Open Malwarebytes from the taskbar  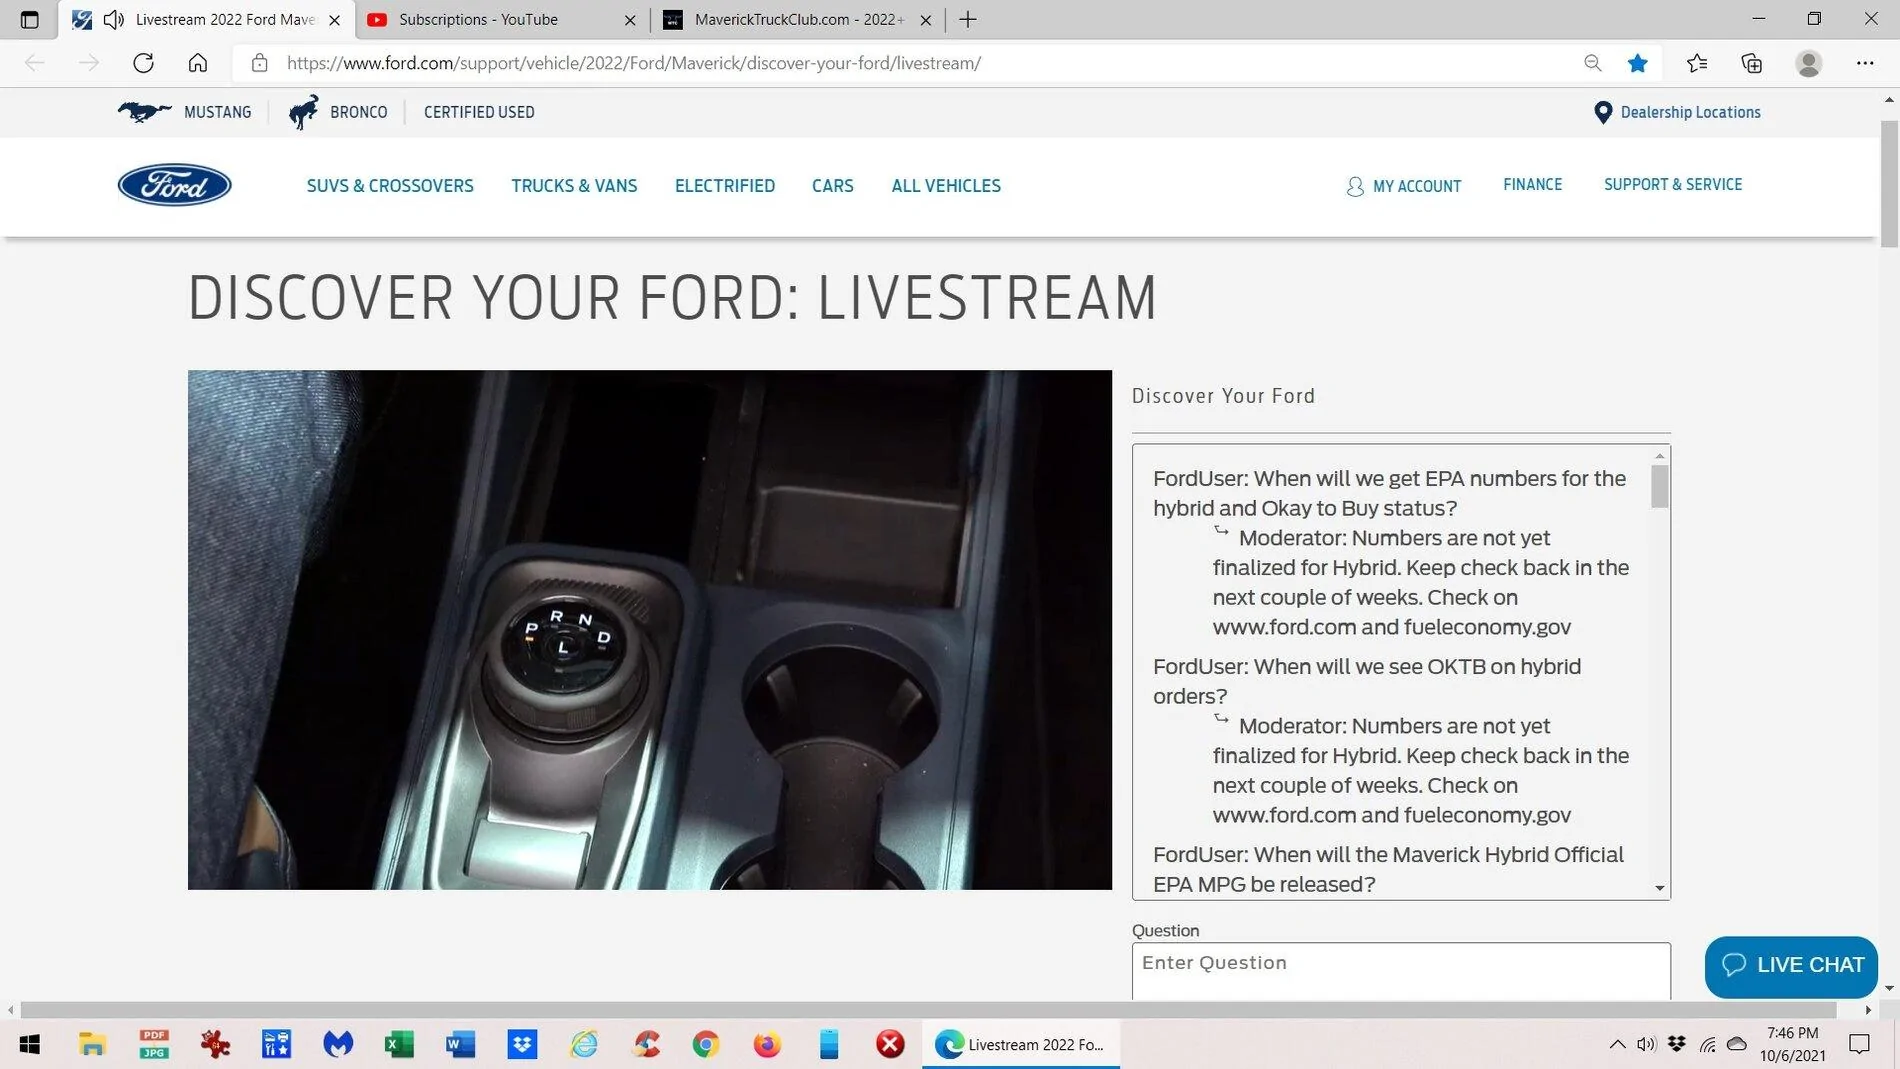click(338, 1044)
